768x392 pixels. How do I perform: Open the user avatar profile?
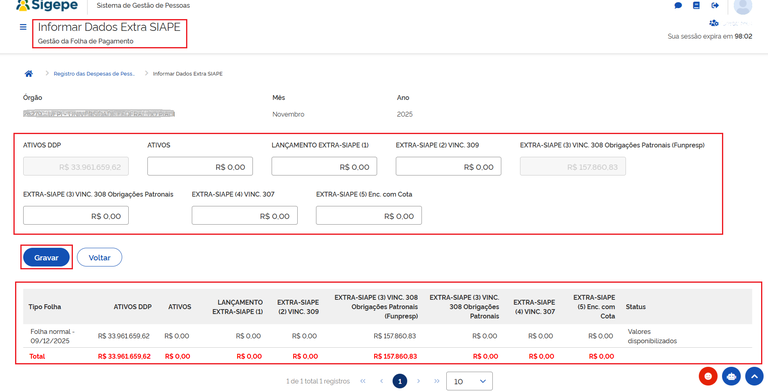(x=743, y=6)
